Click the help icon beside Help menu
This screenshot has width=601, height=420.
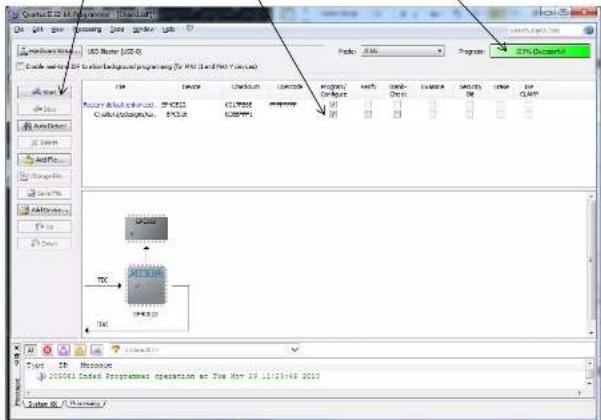click(x=190, y=28)
